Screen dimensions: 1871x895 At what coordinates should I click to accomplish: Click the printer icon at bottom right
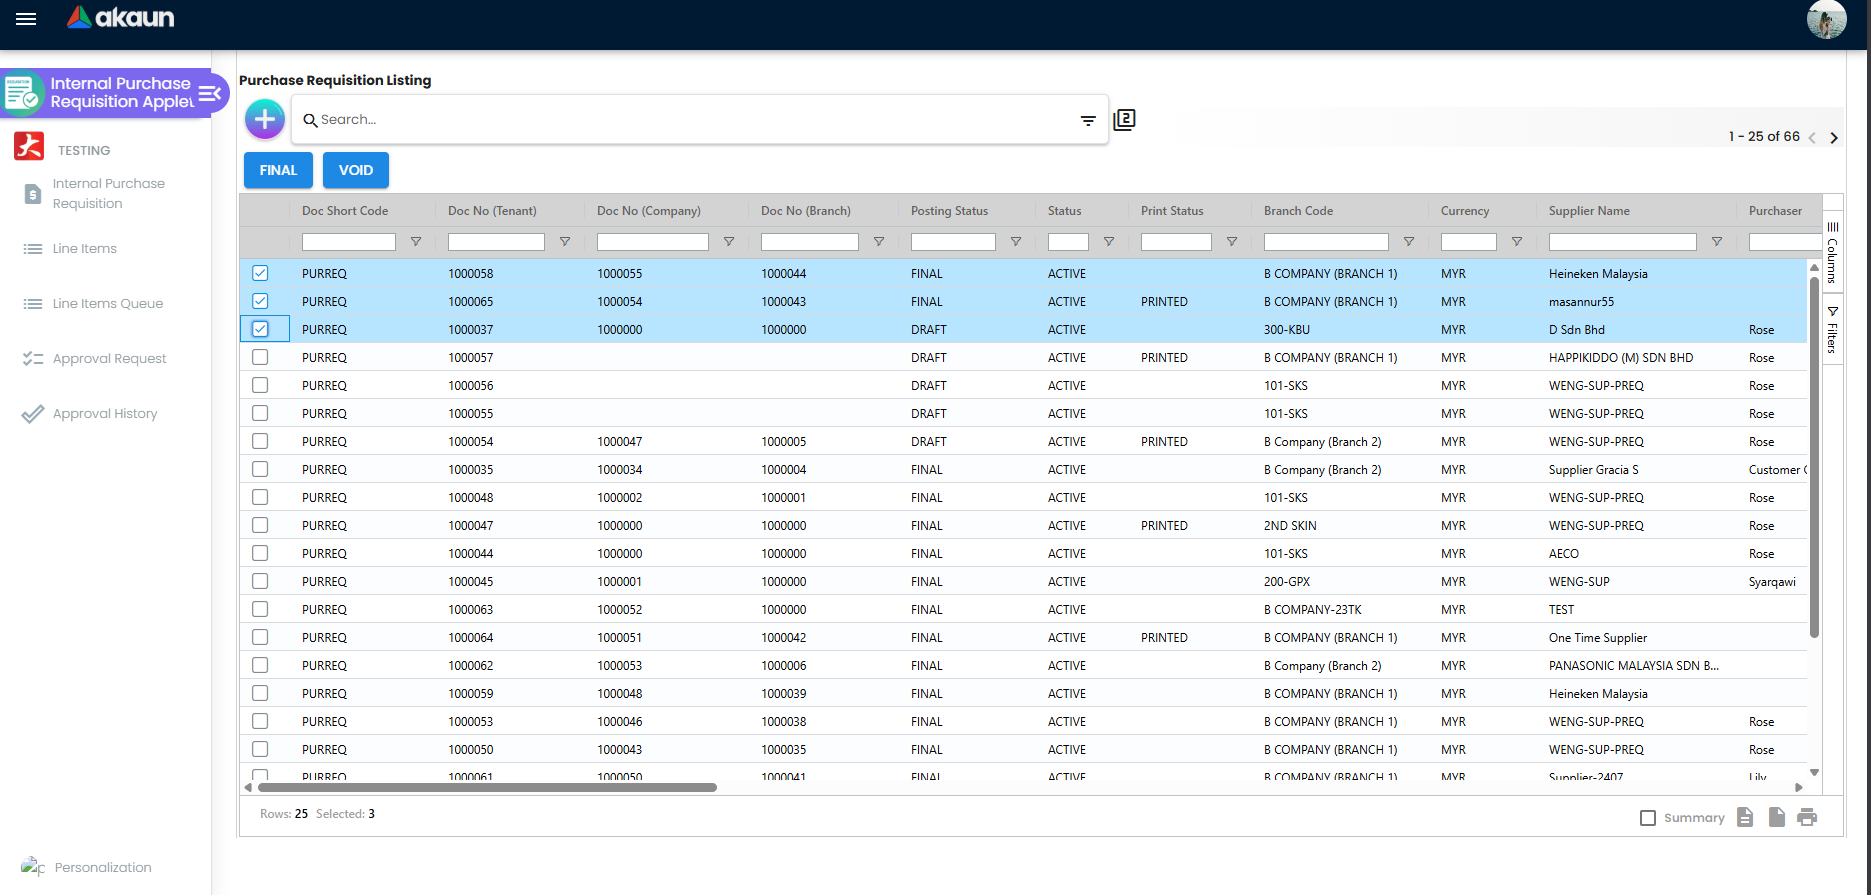[1807, 817]
